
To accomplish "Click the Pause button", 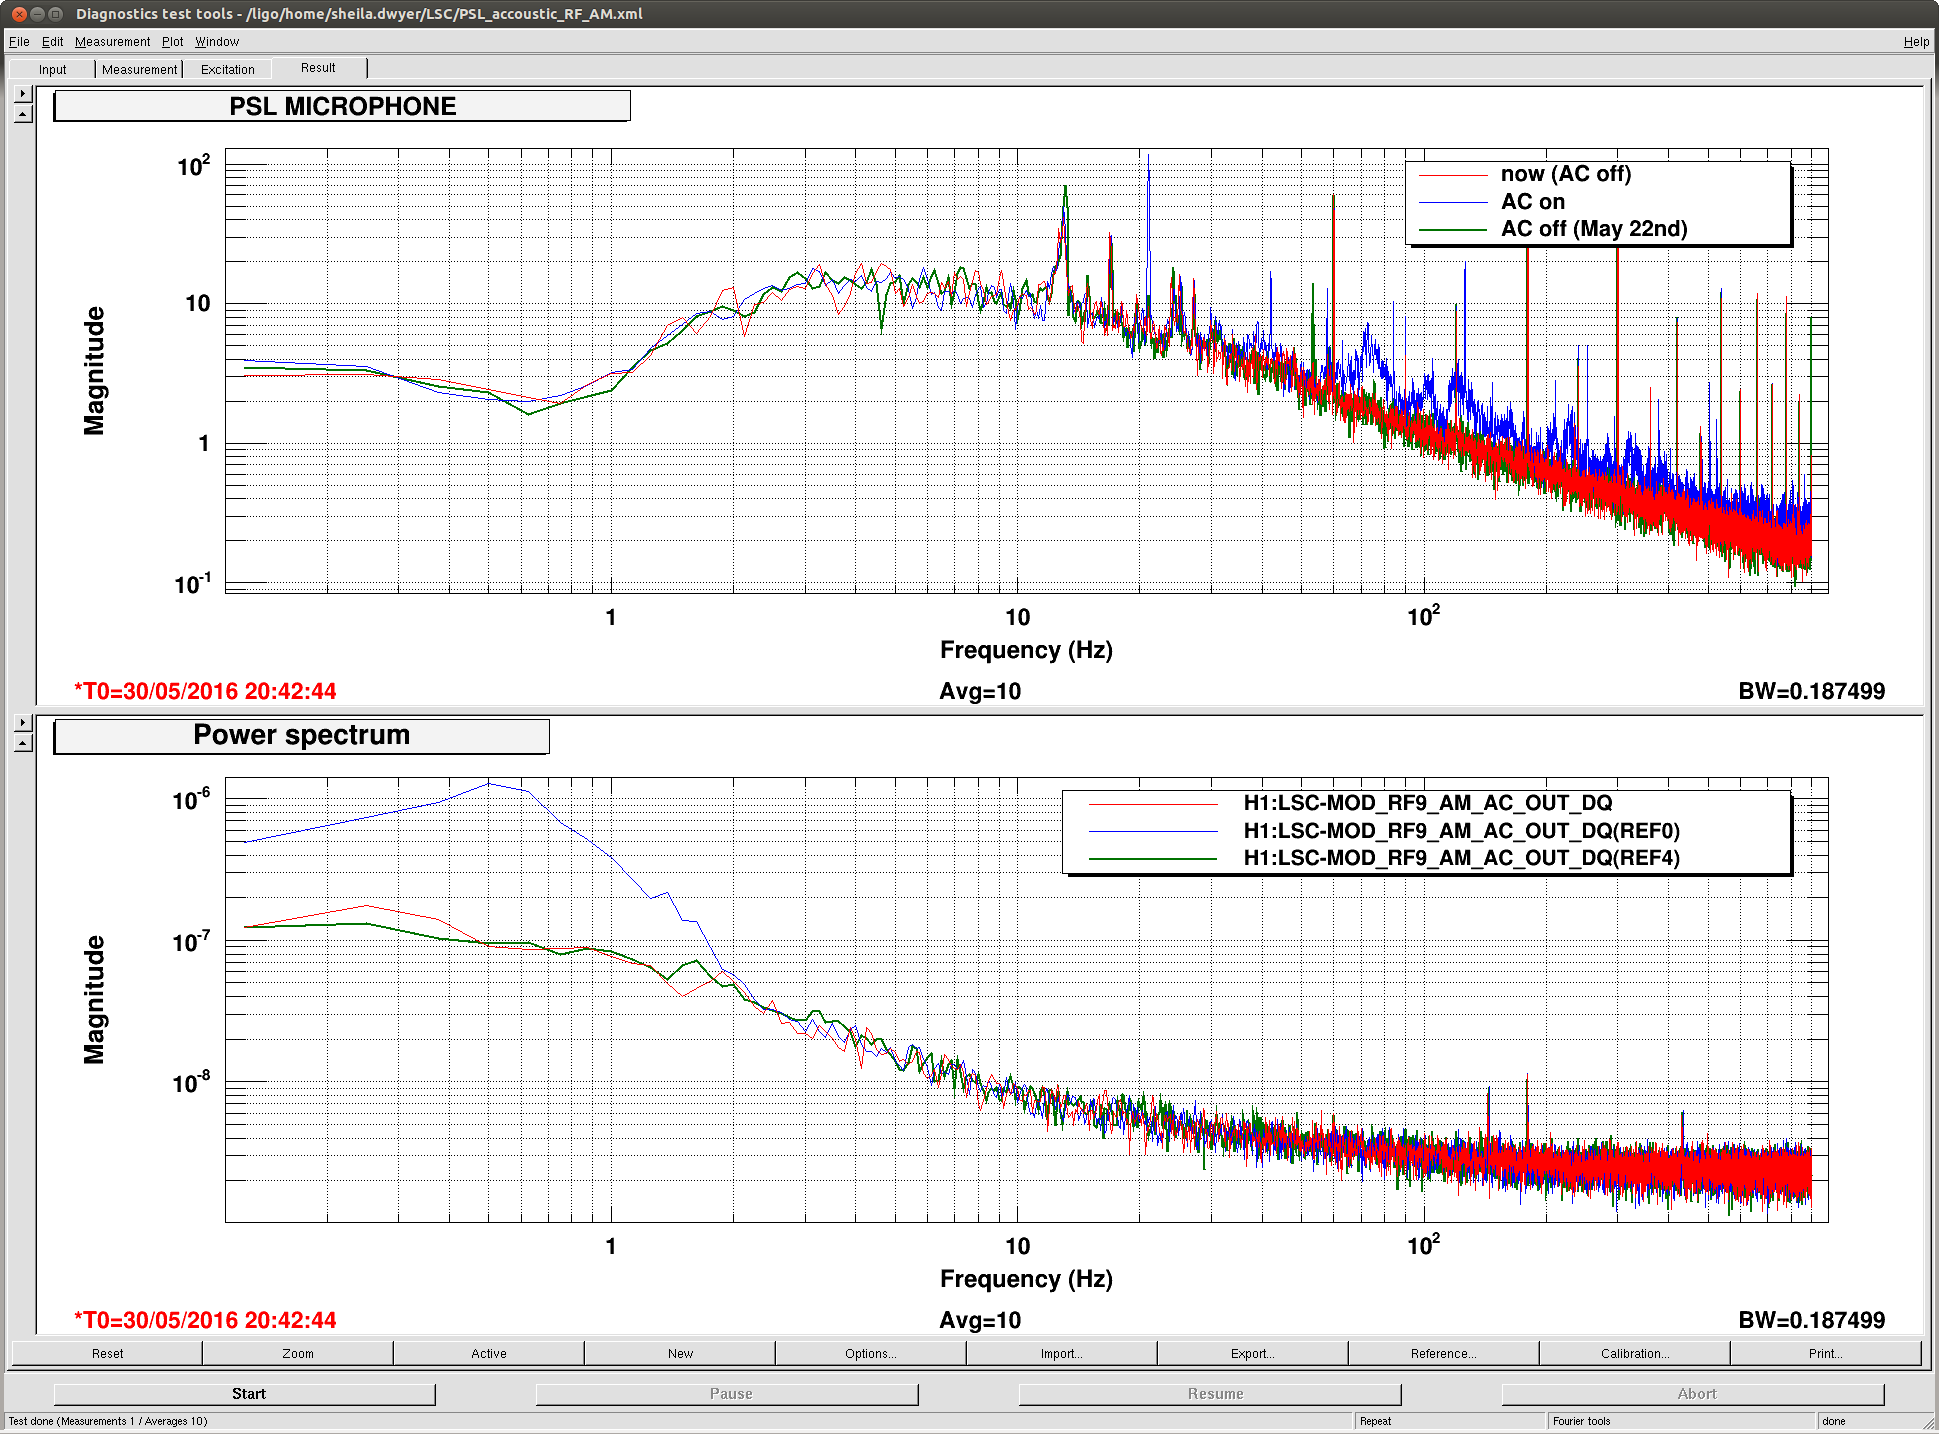I will pos(727,1393).
